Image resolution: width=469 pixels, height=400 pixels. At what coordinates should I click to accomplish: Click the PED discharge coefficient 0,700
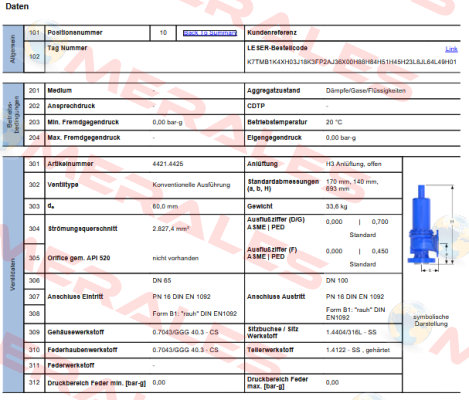[380, 222]
